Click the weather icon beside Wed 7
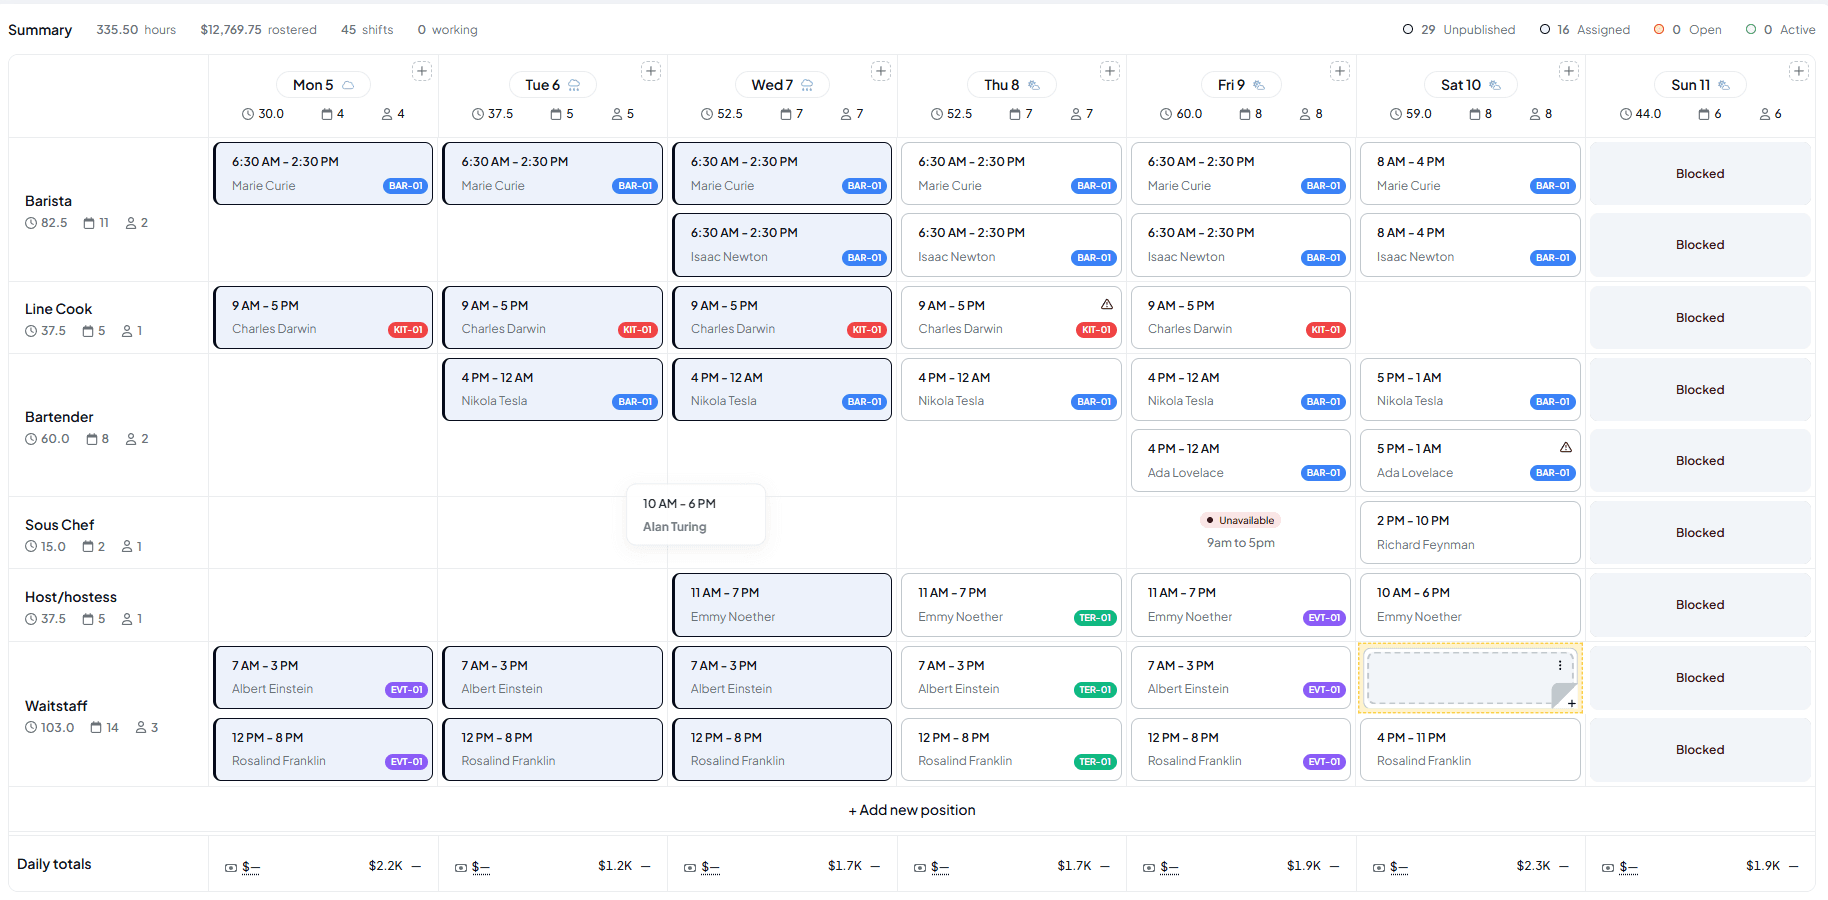 pyautogui.click(x=807, y=85)
